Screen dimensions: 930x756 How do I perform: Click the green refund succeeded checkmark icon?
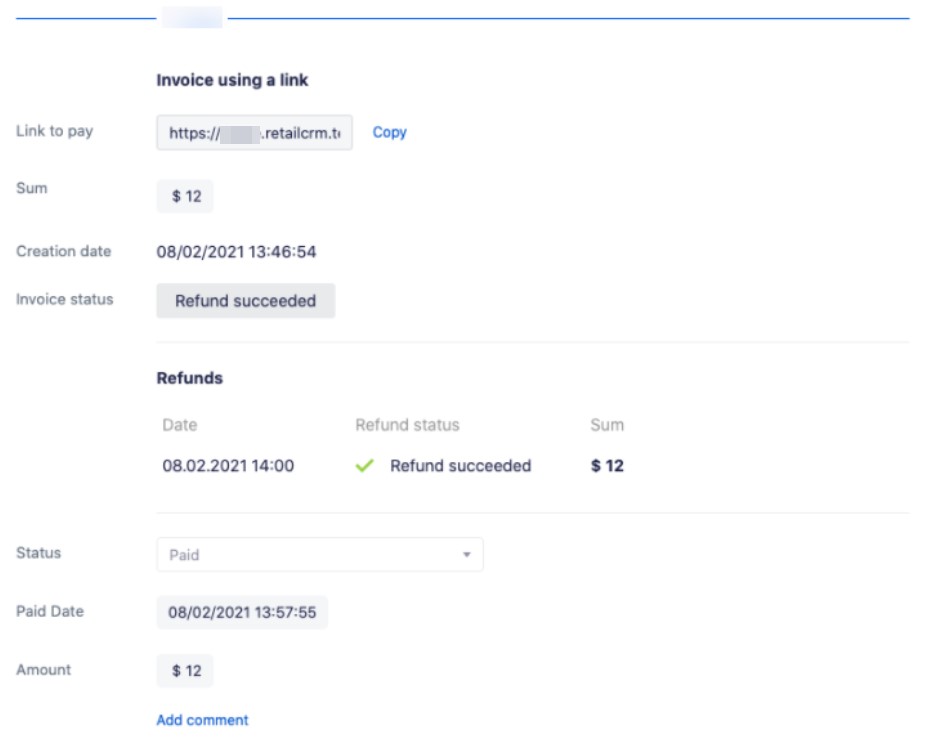[364, 465]
